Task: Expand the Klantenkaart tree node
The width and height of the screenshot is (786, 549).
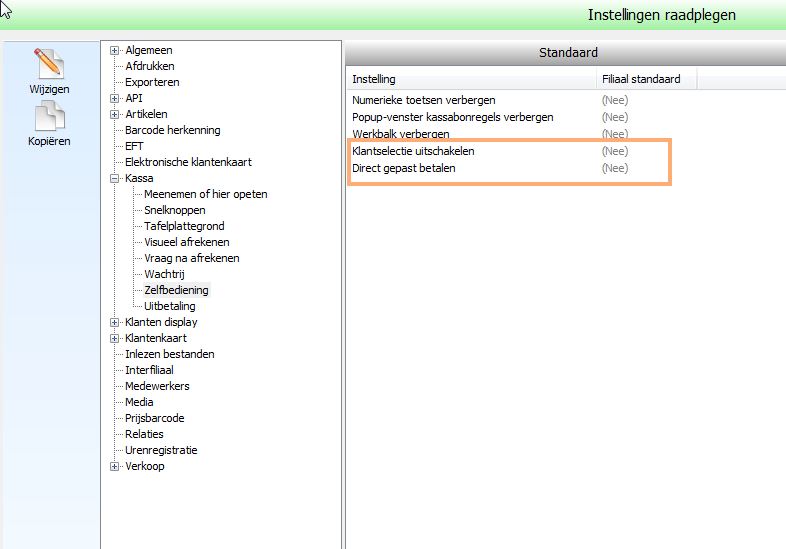Action: 115,338
